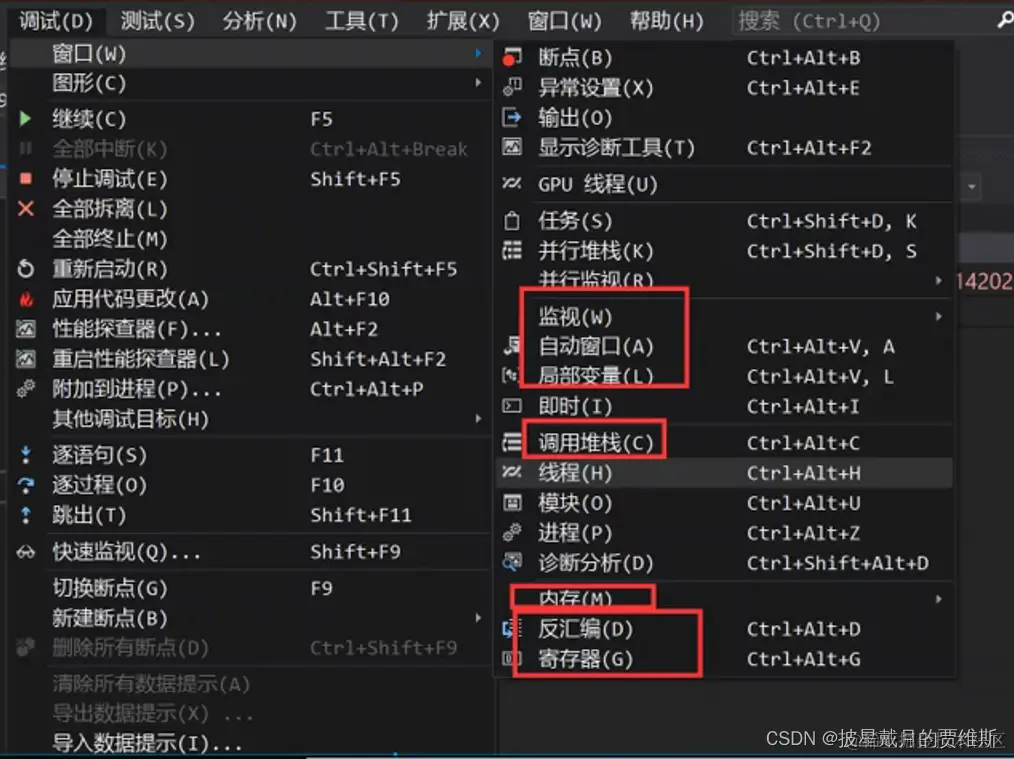Viewport: 1014px width, 759px height.
Task: Click the red Stop Debugging square icon
Action: coord(26,178)
